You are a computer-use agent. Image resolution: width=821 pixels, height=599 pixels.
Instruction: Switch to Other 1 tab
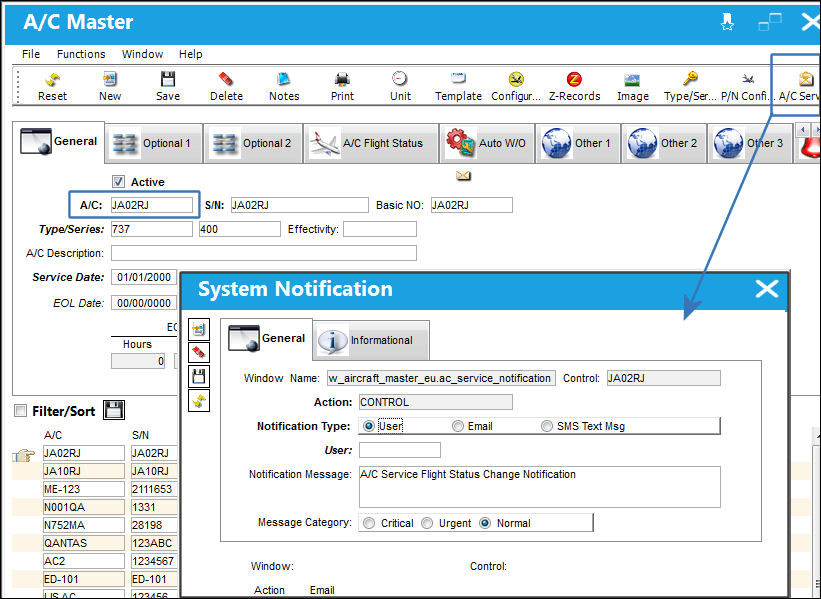point(578,143)
